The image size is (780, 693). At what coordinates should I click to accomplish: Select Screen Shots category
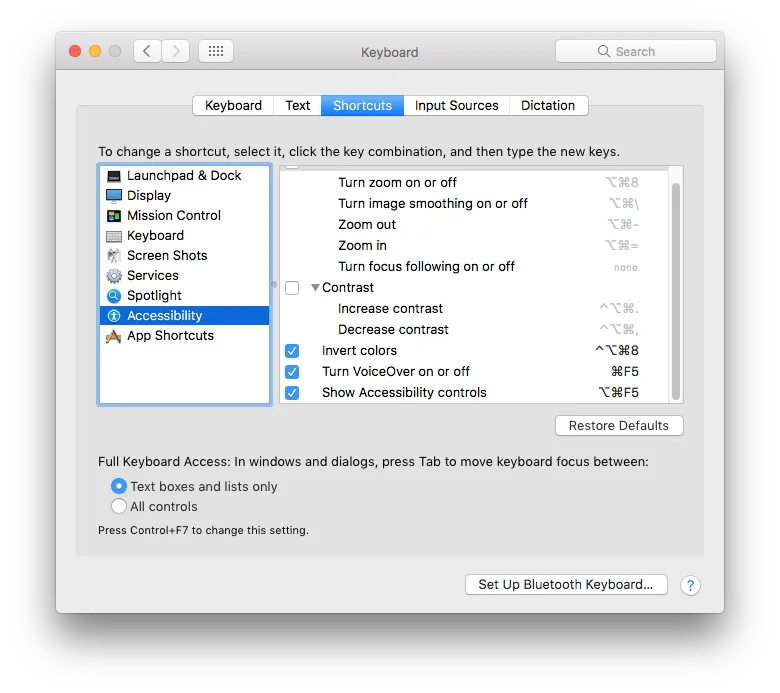(185, 256)
